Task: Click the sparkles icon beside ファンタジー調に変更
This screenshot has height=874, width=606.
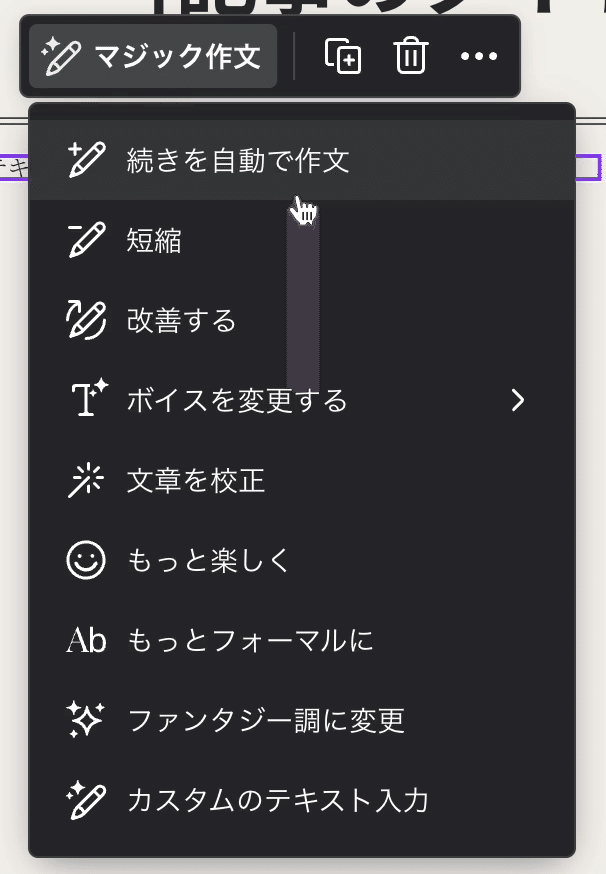Action: (87, 720)
